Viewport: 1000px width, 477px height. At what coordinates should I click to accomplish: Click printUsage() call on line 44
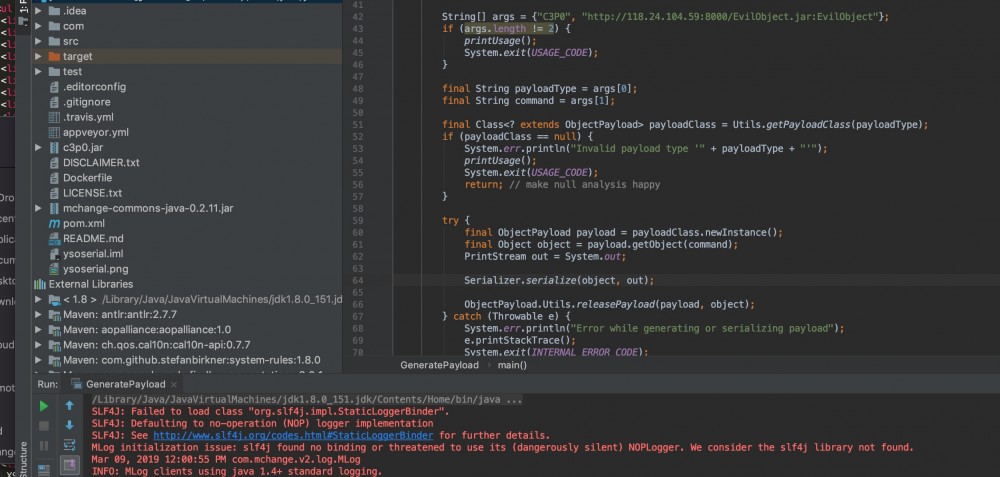click(x=501, y=41)
